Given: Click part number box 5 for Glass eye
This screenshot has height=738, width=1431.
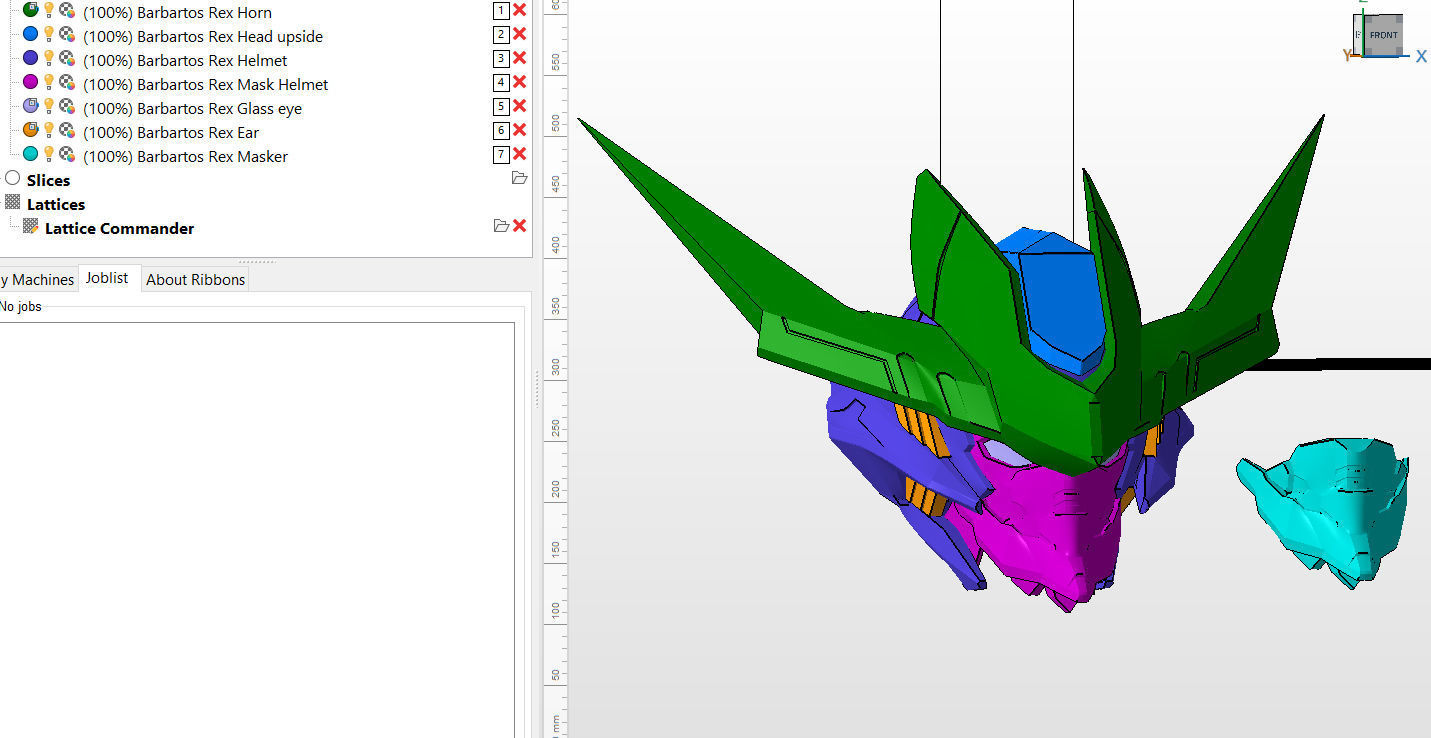Looking at the screenshot, I should (x=501, y=106).
